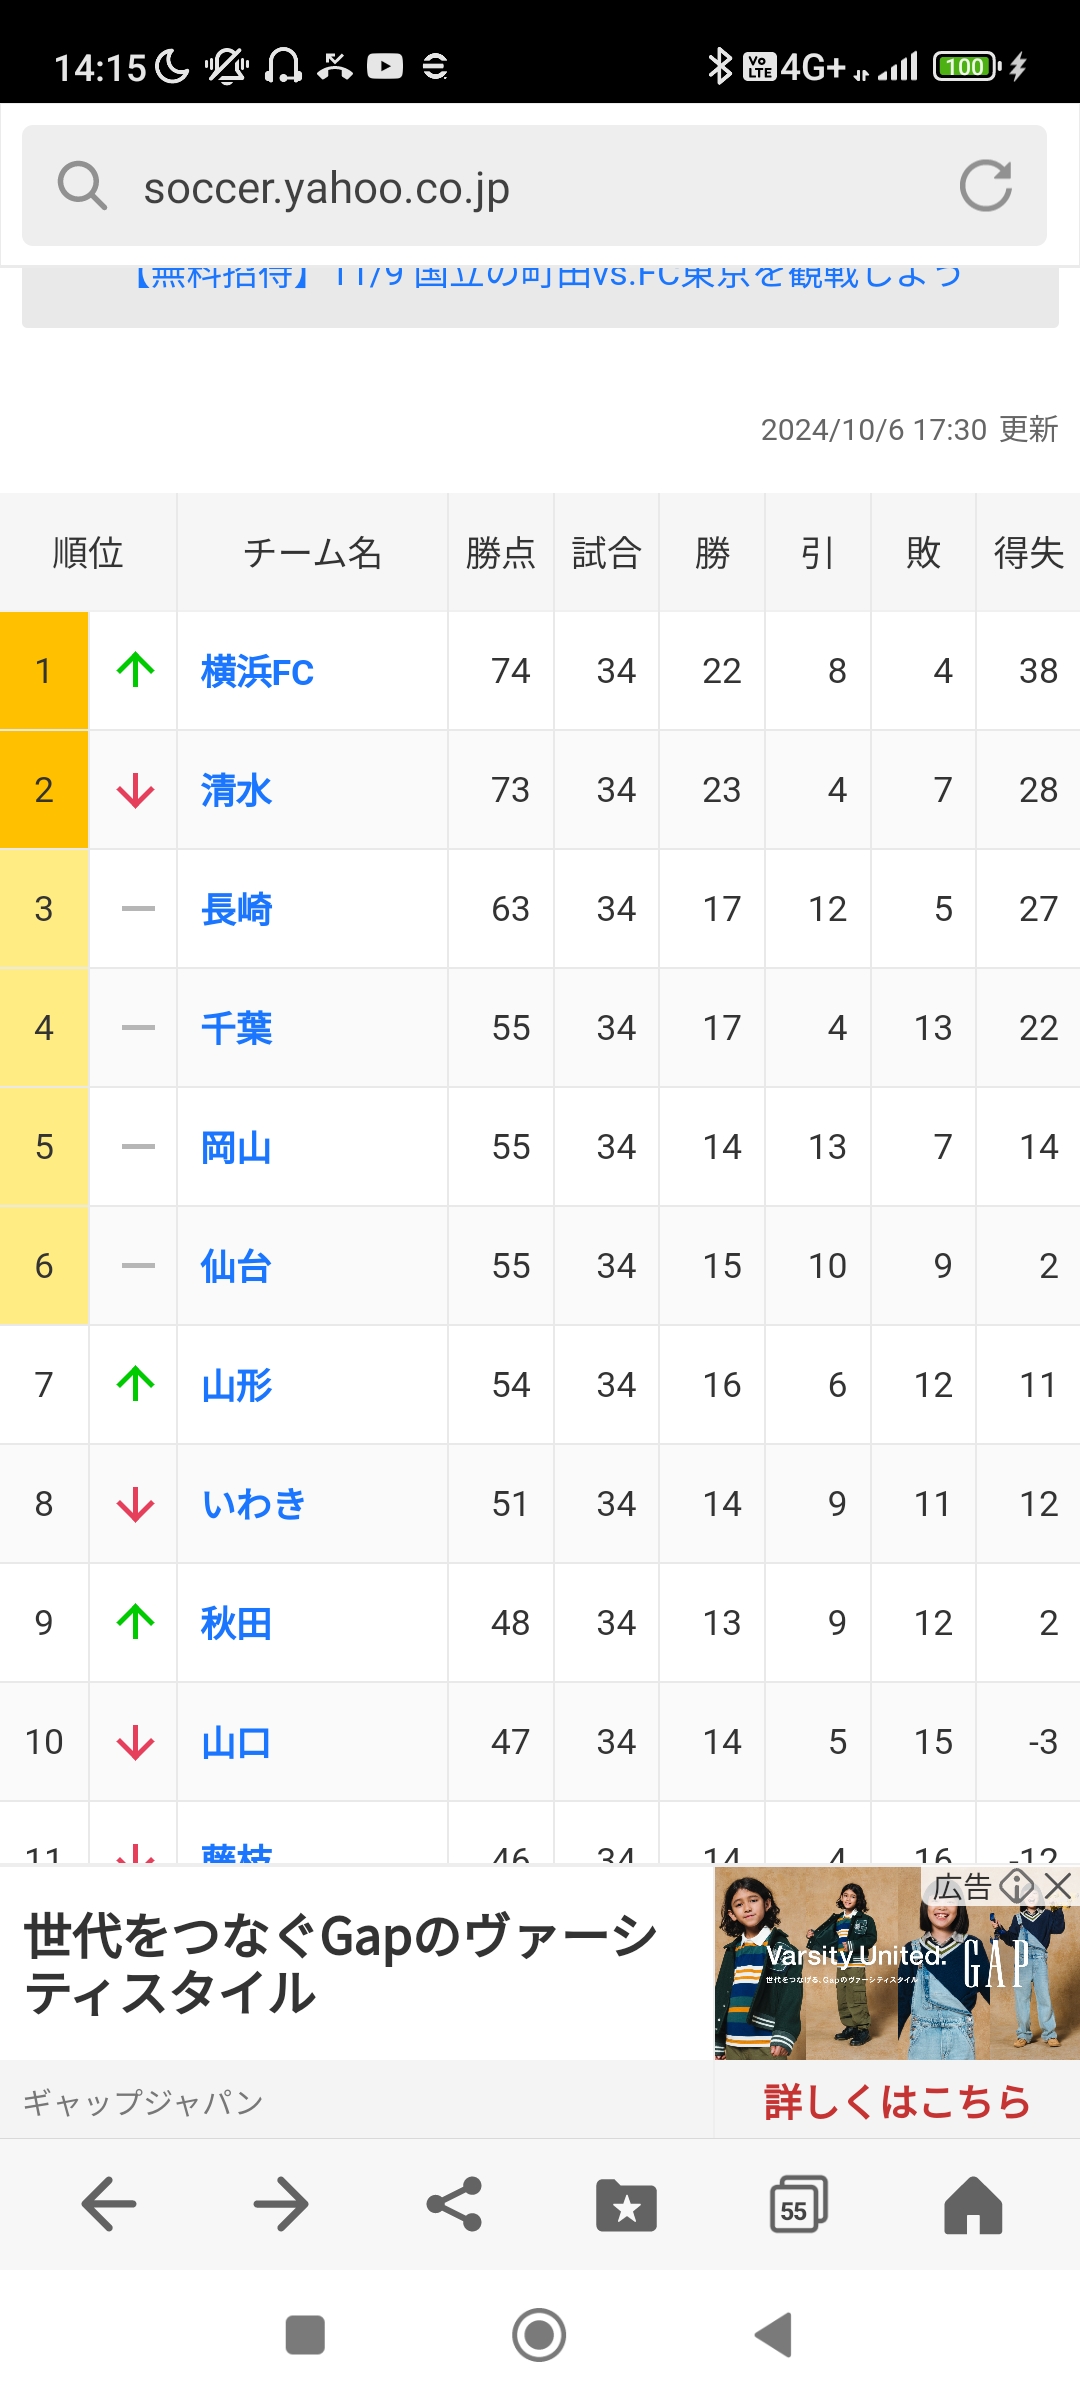Open the ad info icon

point(1017,1887)
